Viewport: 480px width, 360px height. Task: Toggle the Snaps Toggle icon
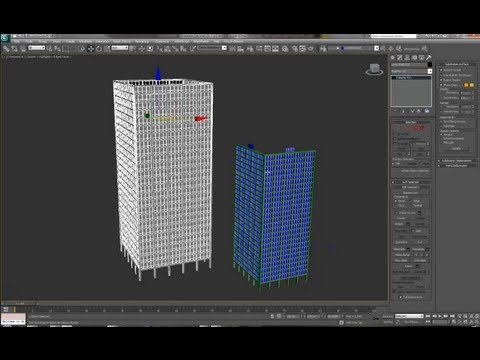pyautogui.click(x=160, y=49)
